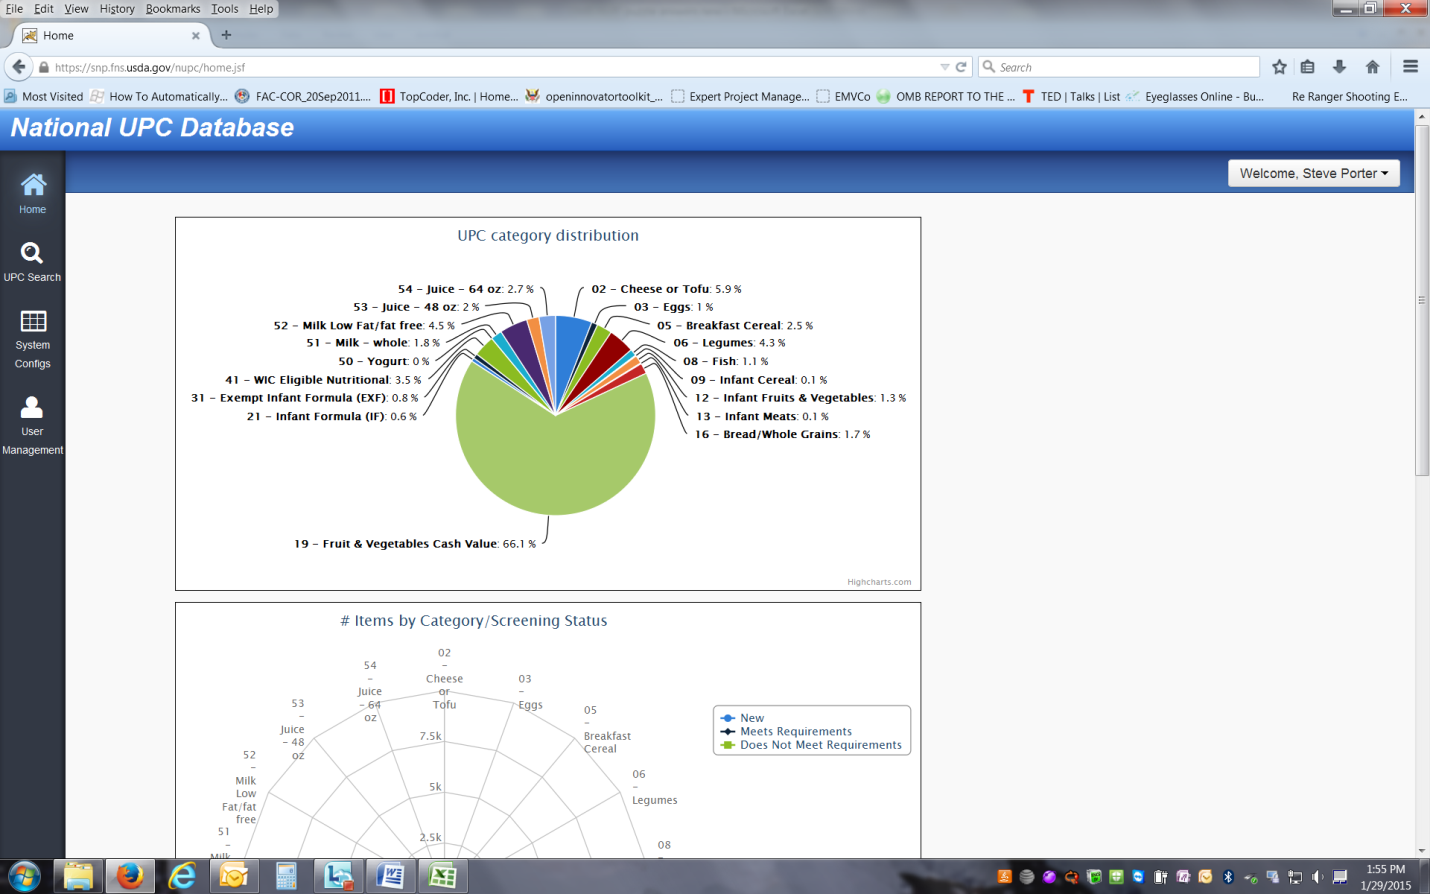Open the Tools menu

(x=225, y=9)
